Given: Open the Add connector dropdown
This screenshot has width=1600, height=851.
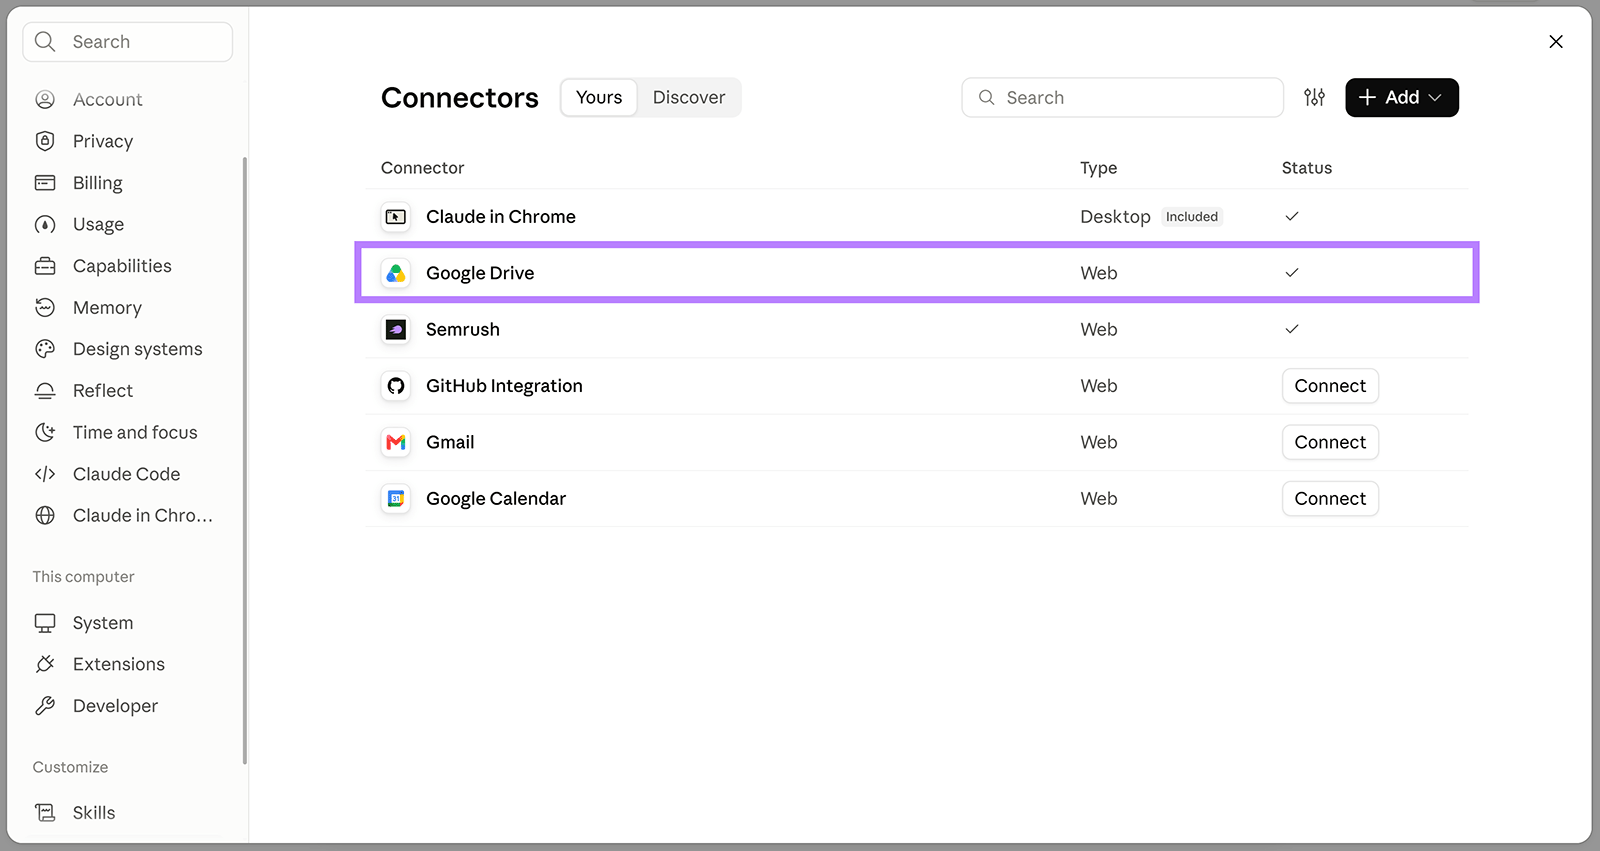Looking at the screenshot, I should pos(1401,97).
